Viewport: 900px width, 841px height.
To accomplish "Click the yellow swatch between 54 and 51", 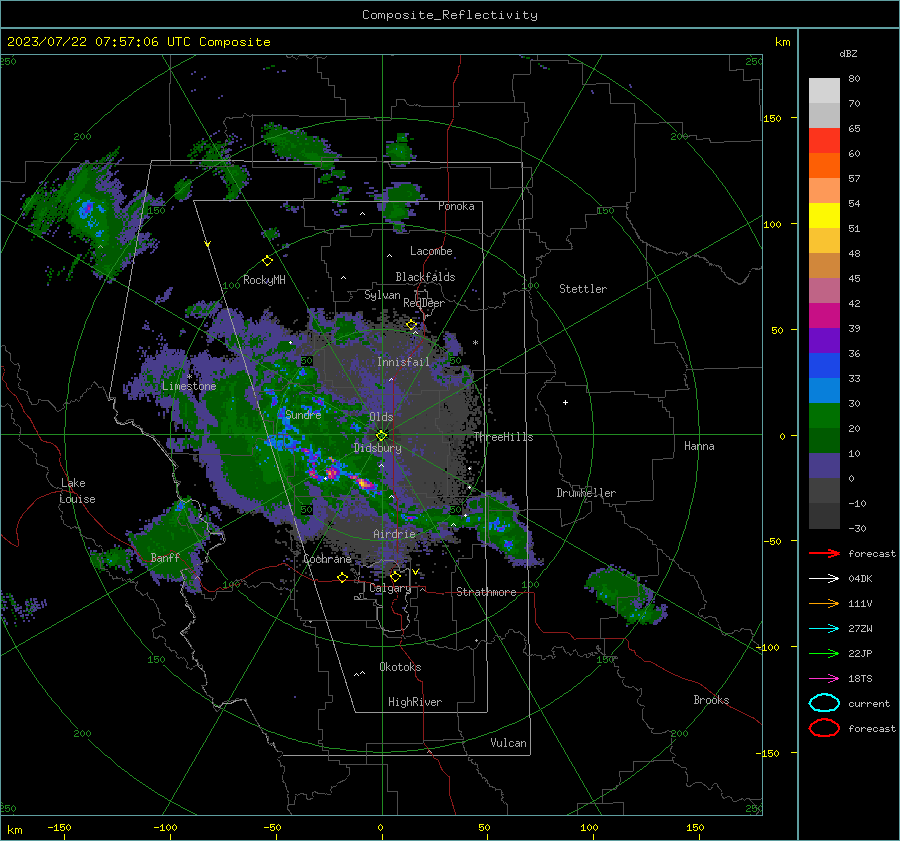I will click(824, 215).
